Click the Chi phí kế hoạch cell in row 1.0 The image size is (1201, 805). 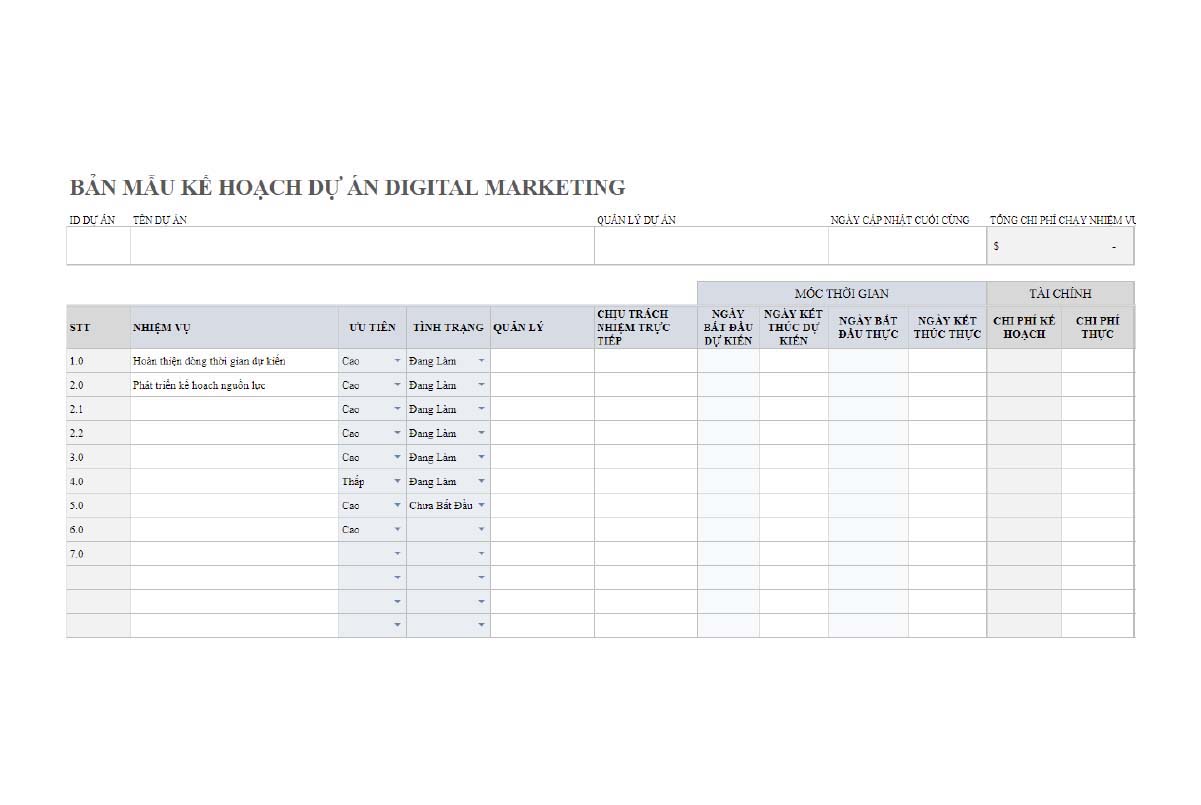[x=1024, y=361]
